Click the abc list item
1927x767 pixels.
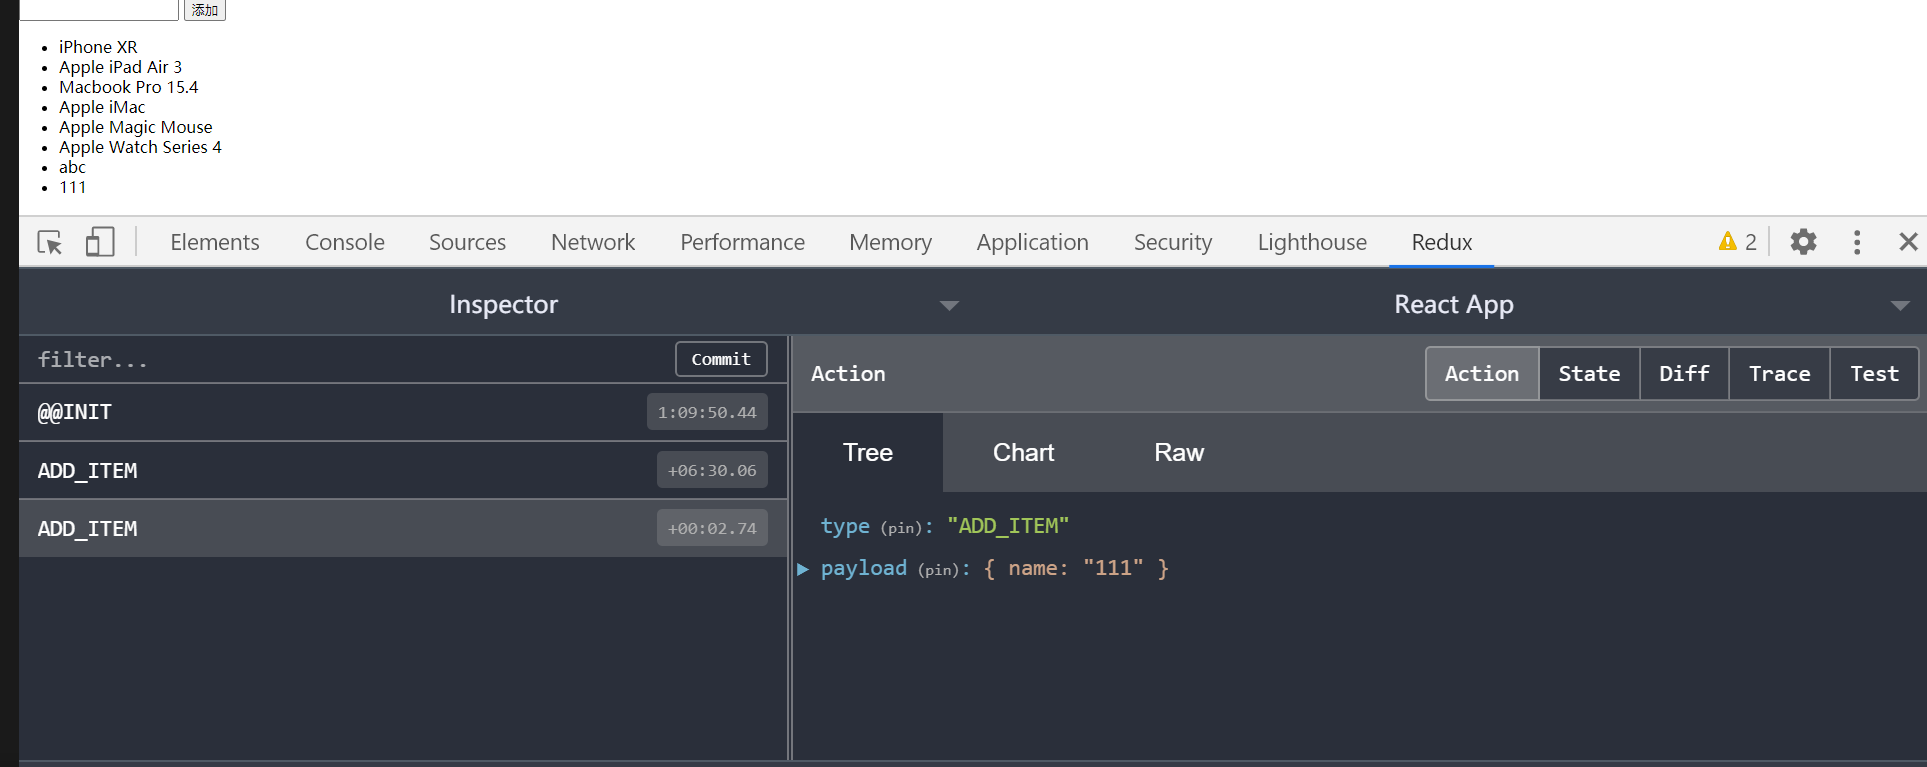(72, 167)
